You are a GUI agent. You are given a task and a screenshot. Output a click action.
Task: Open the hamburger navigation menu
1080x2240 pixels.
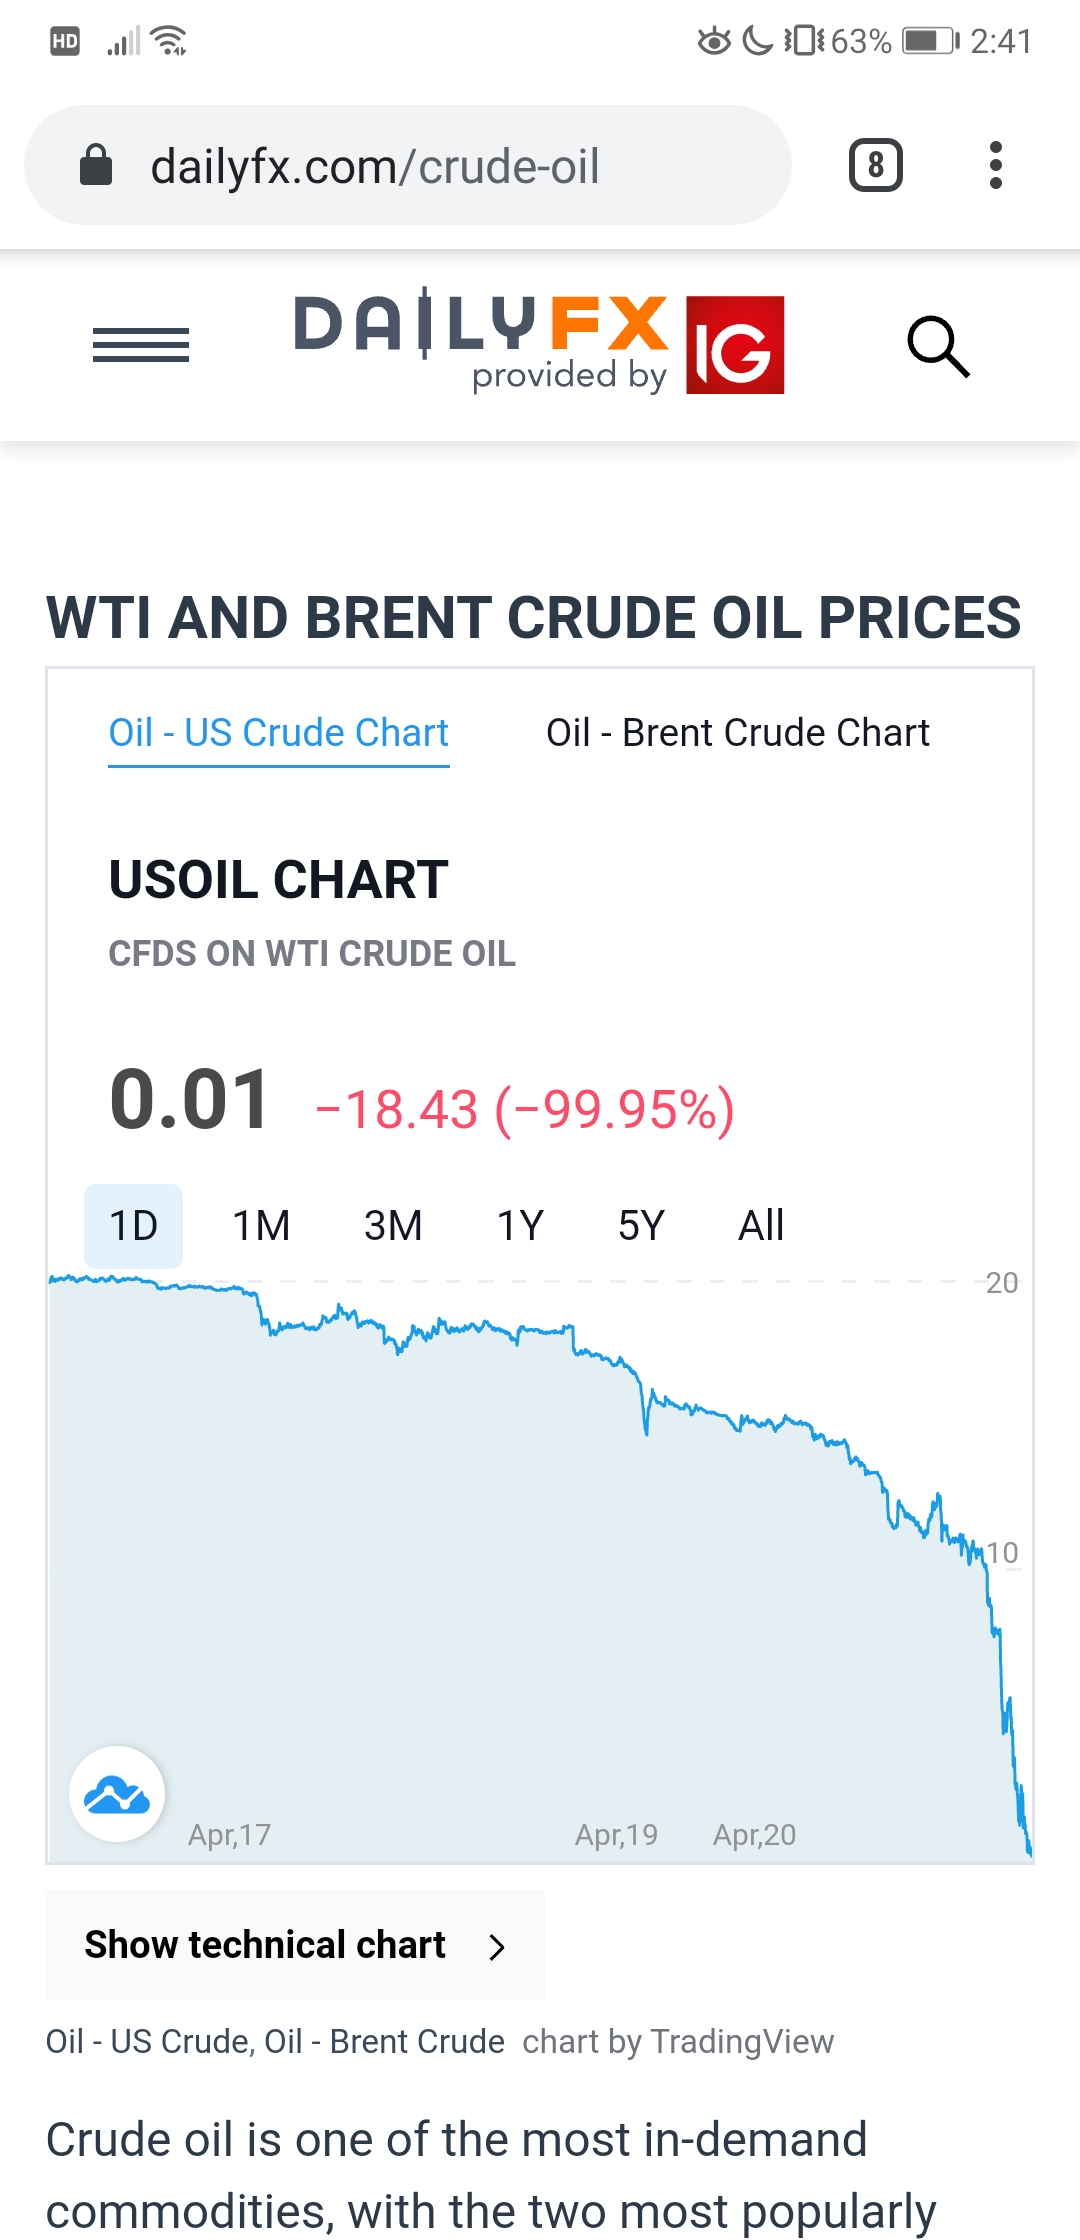coord(141,345)
